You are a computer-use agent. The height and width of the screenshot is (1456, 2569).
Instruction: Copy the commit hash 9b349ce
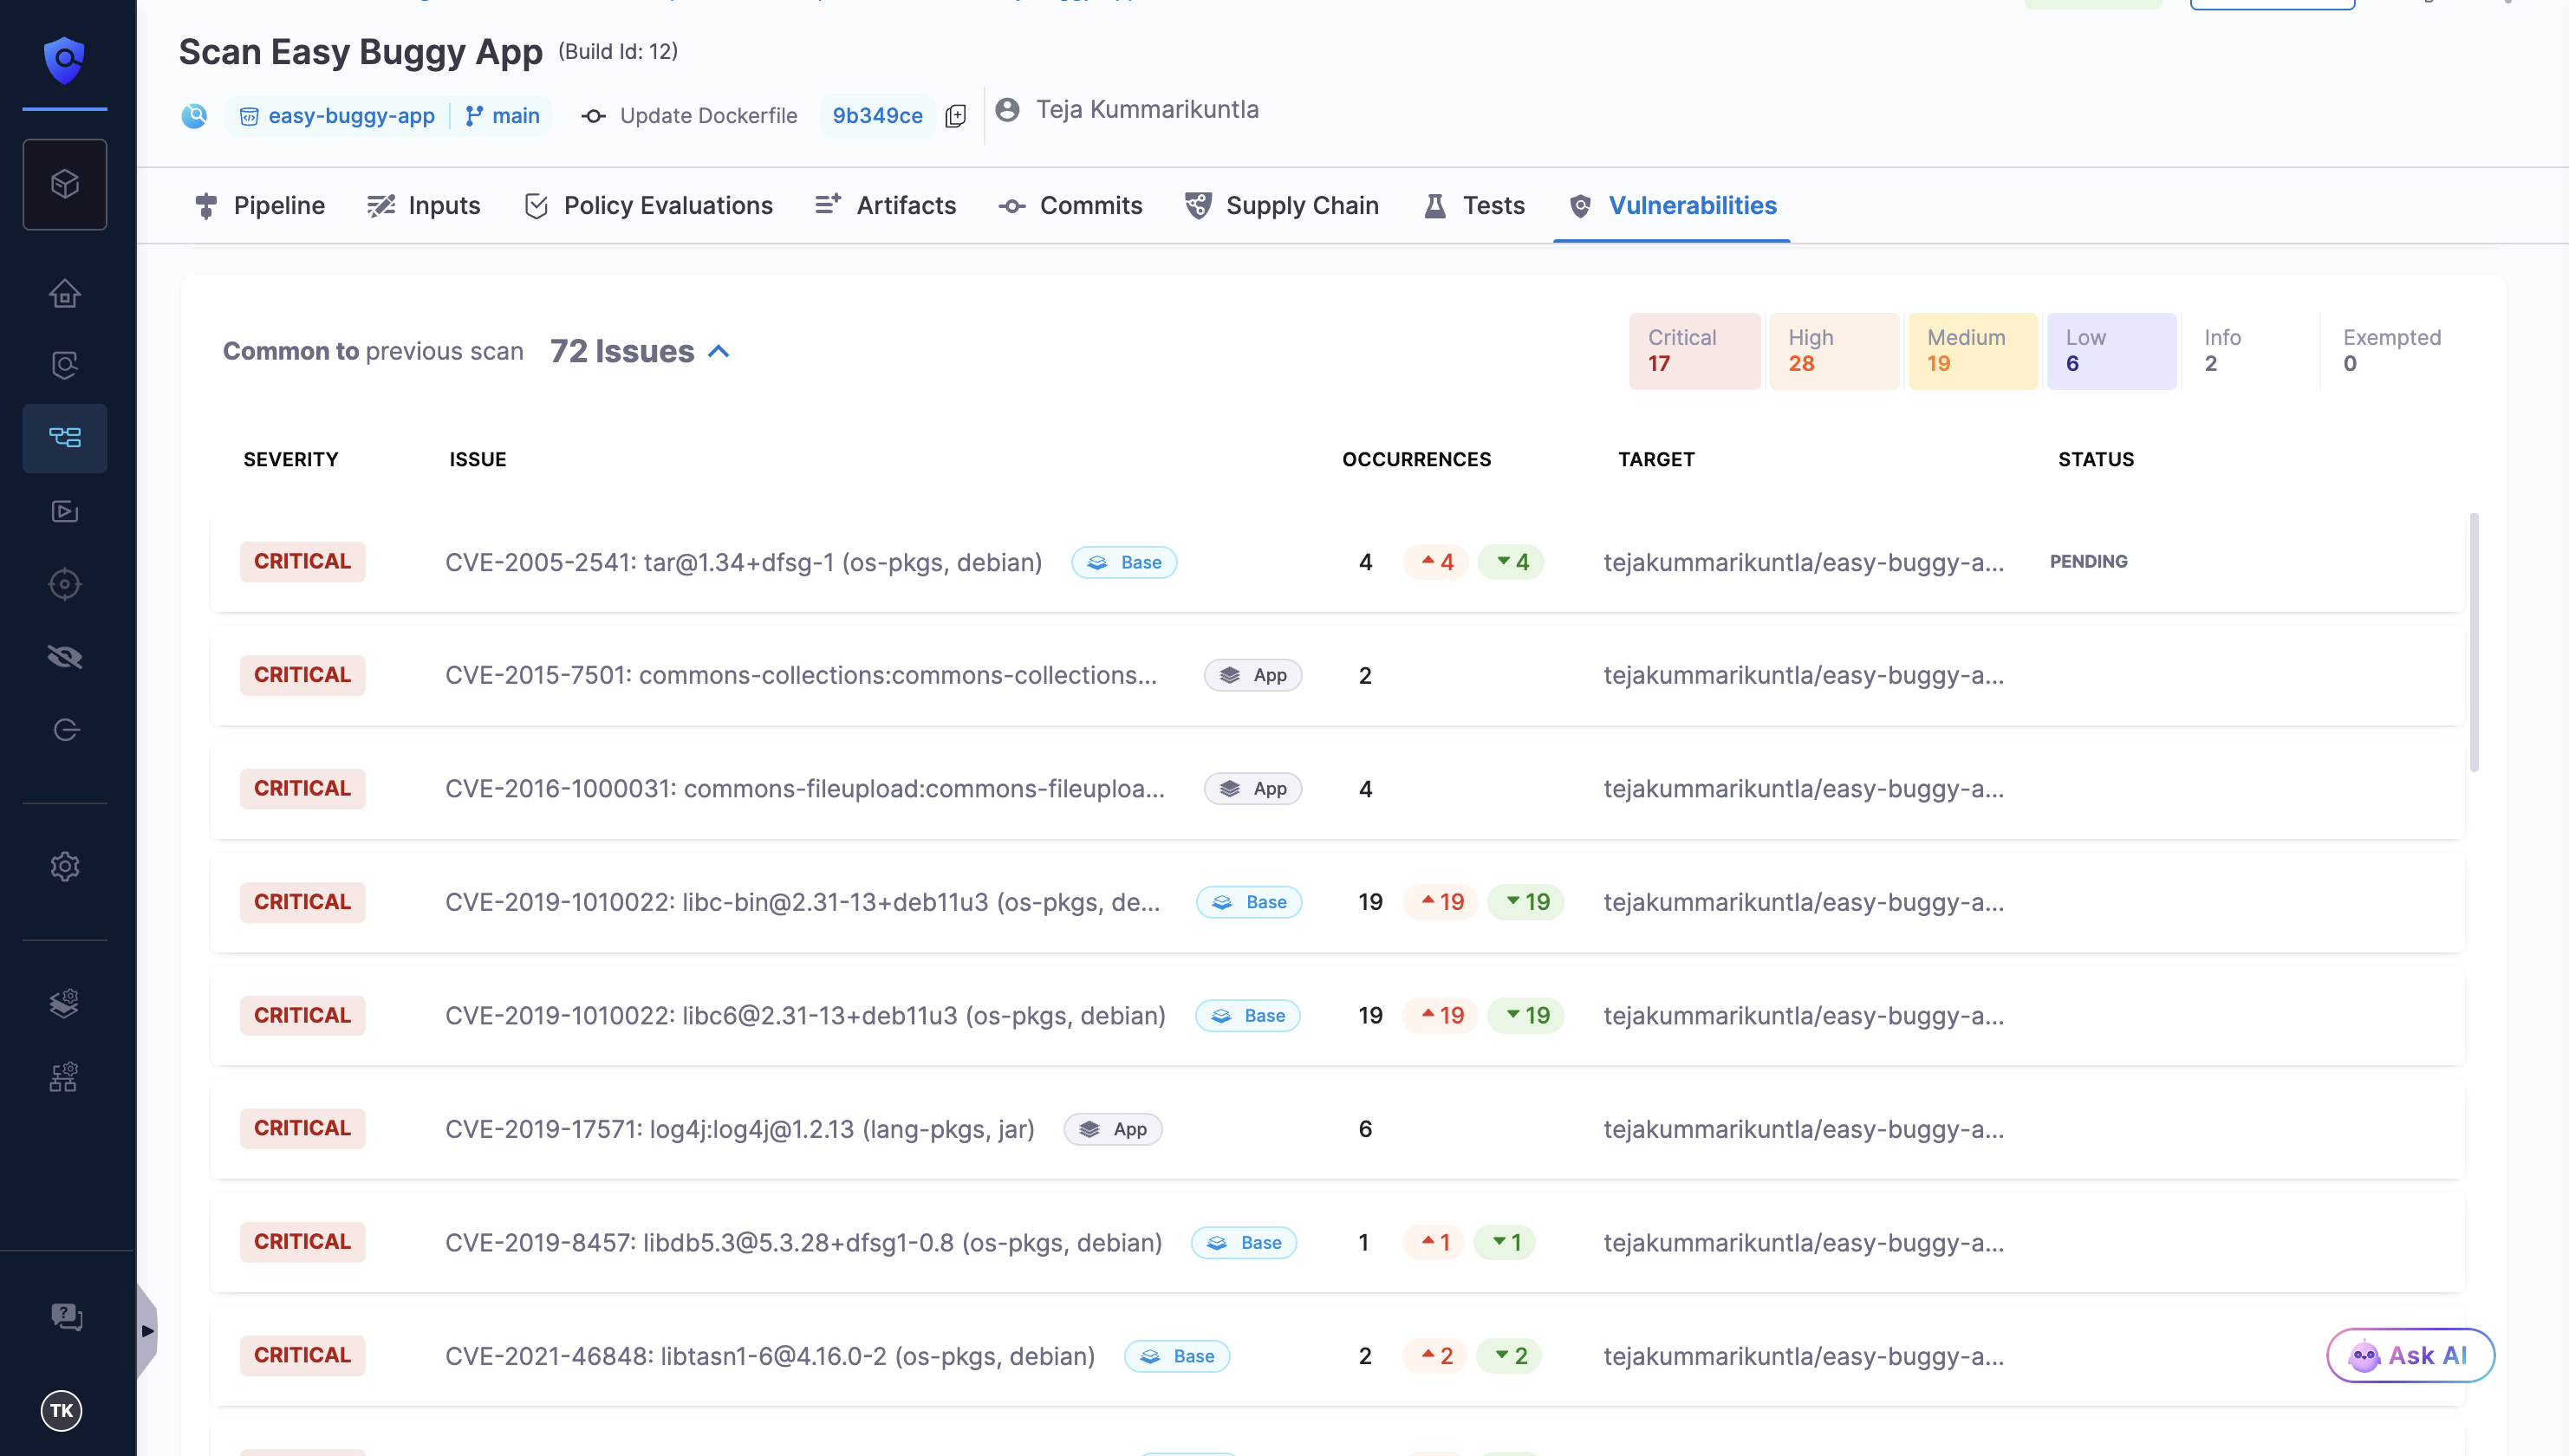tap(955, 116)
